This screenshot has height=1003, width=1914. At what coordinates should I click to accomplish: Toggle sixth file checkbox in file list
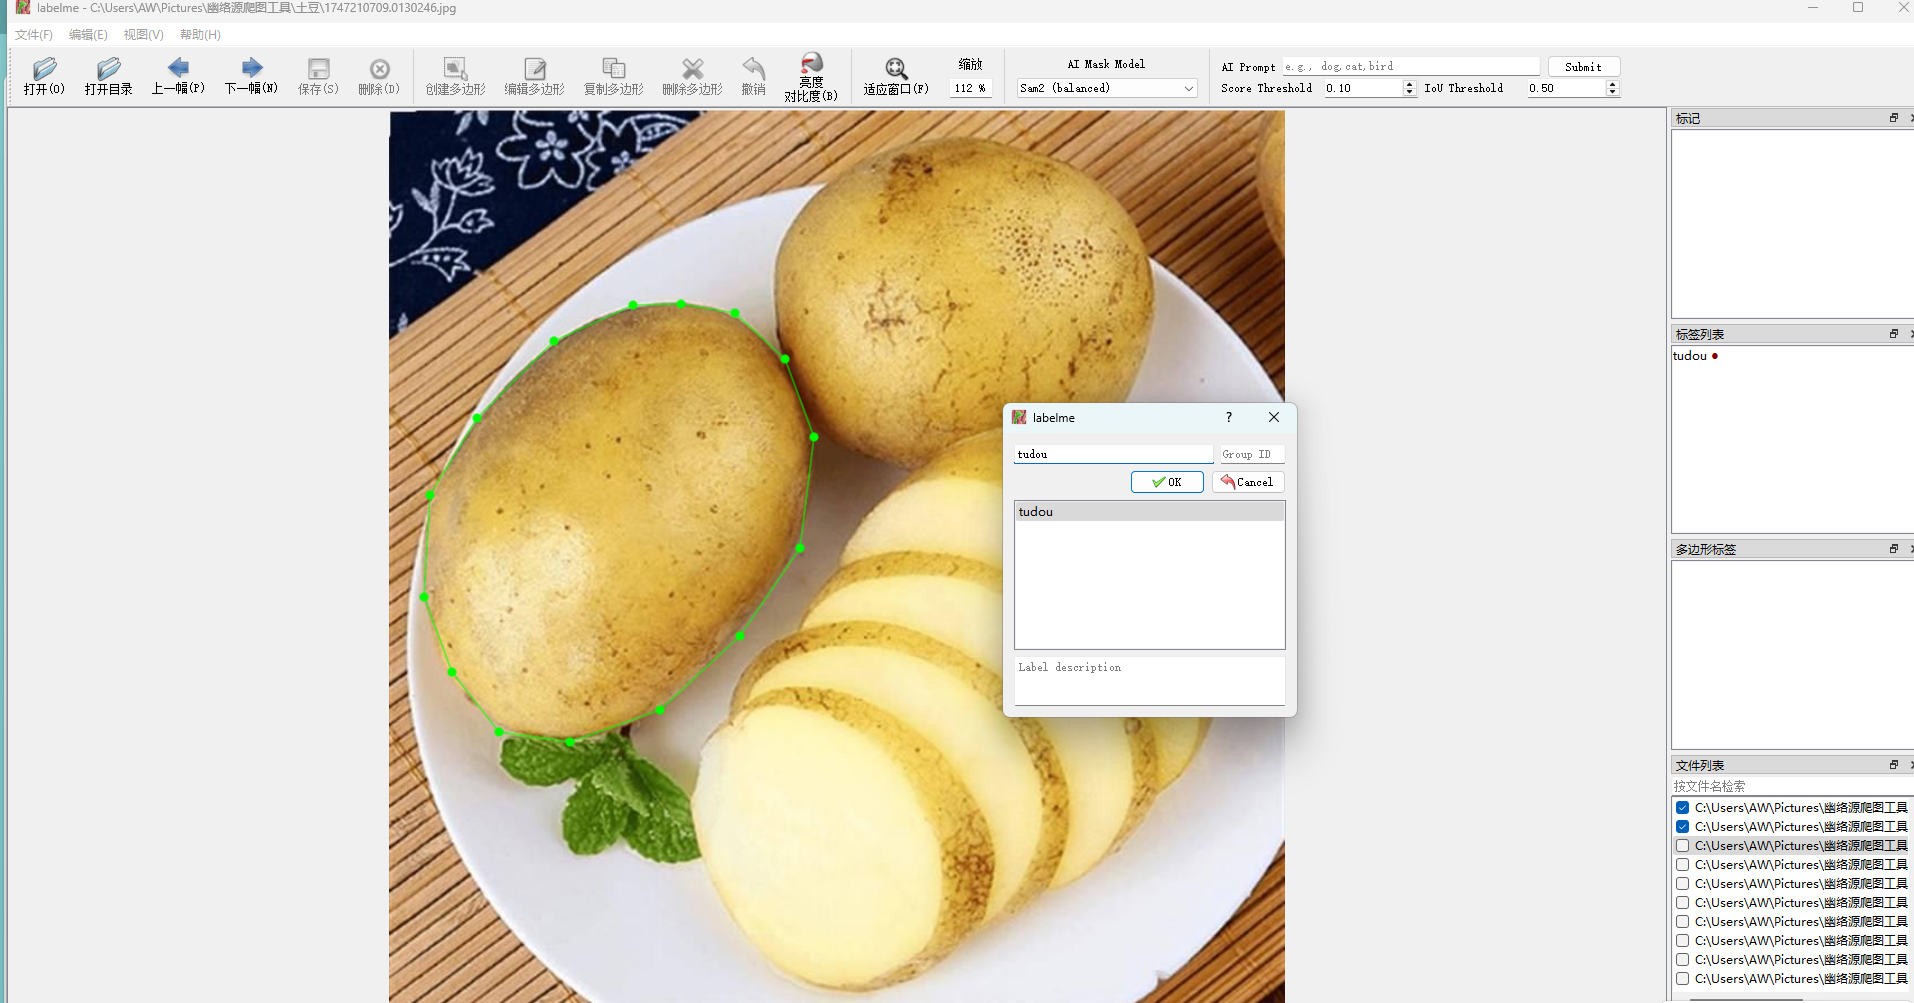pyautogui.click(x=1682, y=903)
